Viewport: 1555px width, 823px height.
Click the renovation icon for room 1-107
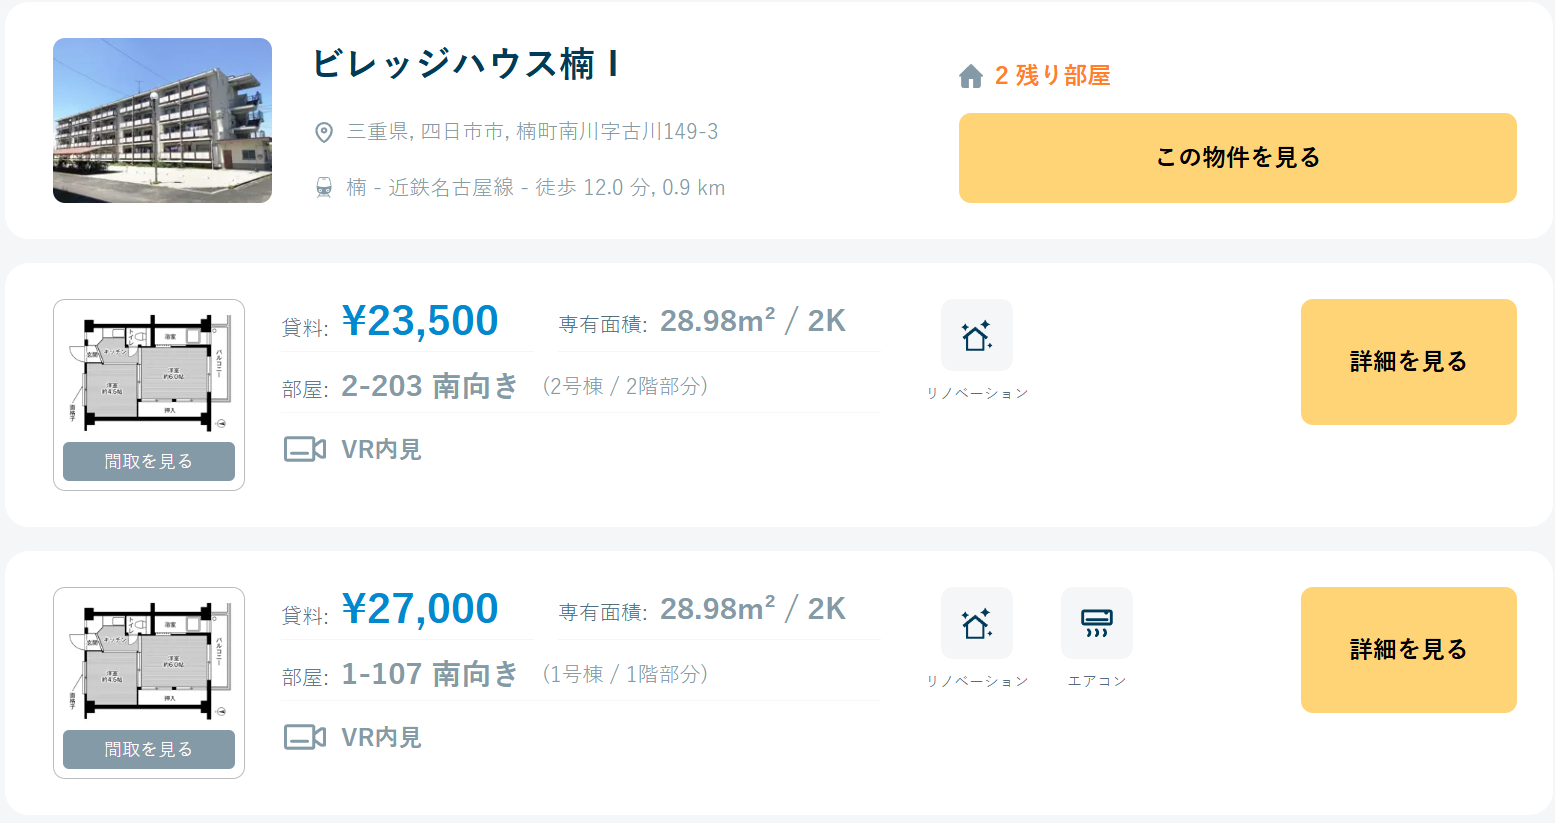[x=977, y=624]
